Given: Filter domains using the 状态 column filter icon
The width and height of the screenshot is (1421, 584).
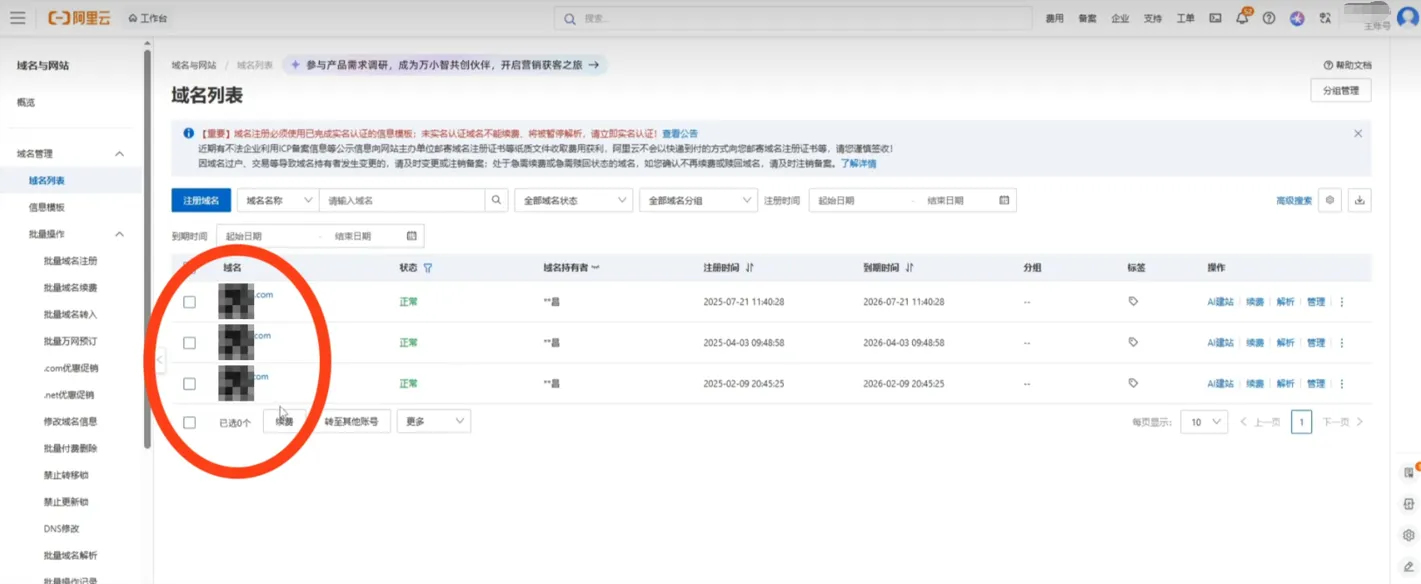Looking at the screenshot, I should (427, 267).
